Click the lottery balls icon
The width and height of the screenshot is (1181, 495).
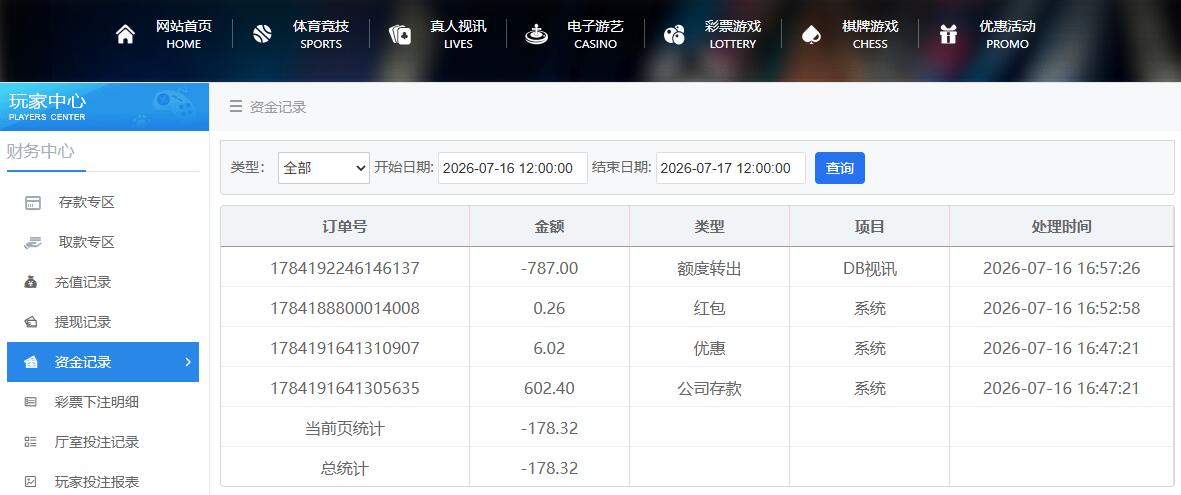[673, 35]
